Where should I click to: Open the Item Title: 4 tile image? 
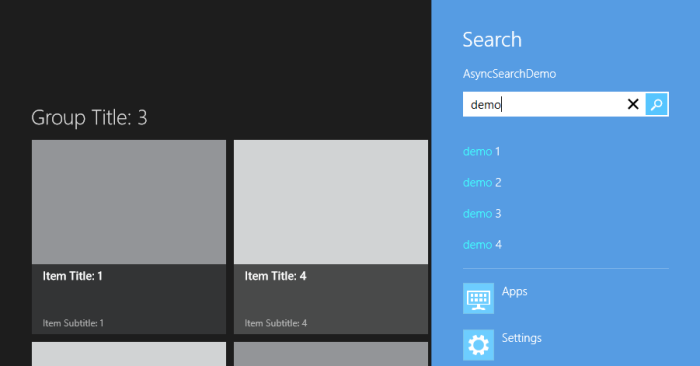click(331, 202)
